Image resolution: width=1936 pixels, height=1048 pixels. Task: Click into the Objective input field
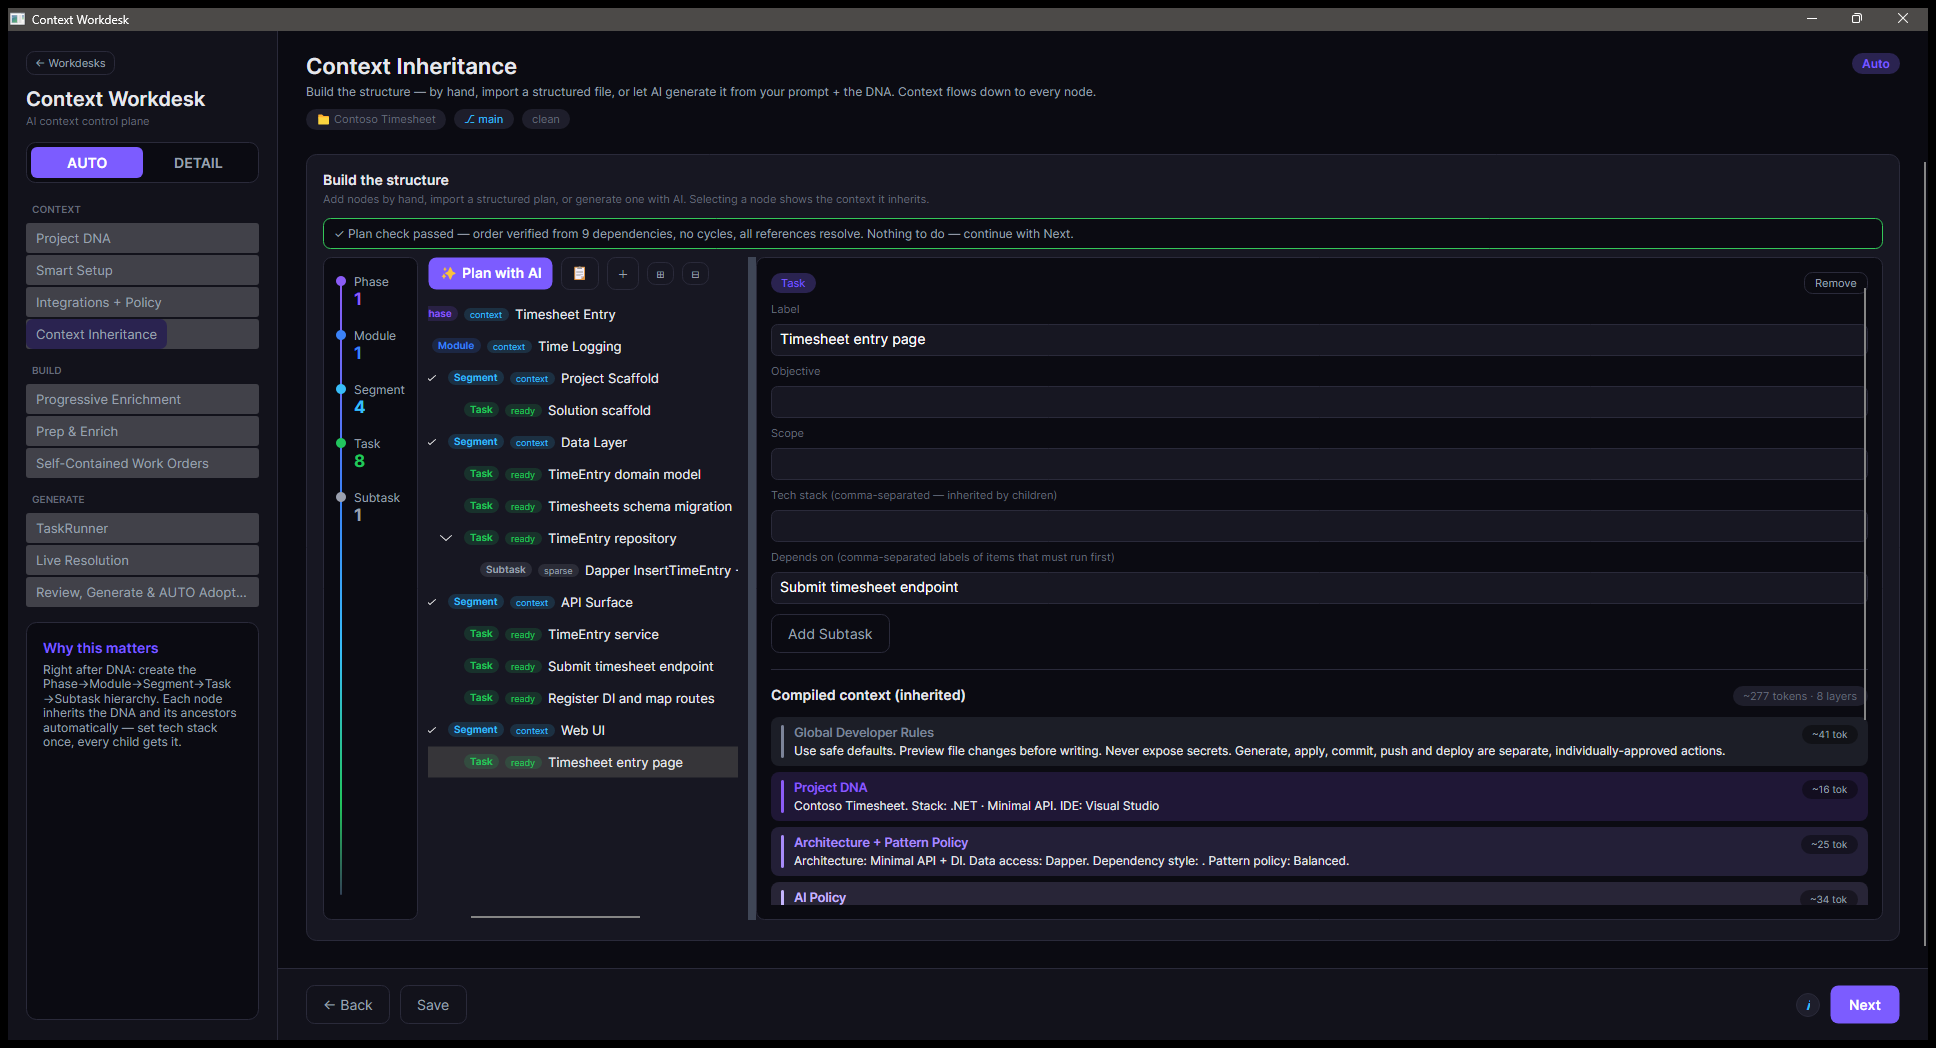click(1317, 402)
